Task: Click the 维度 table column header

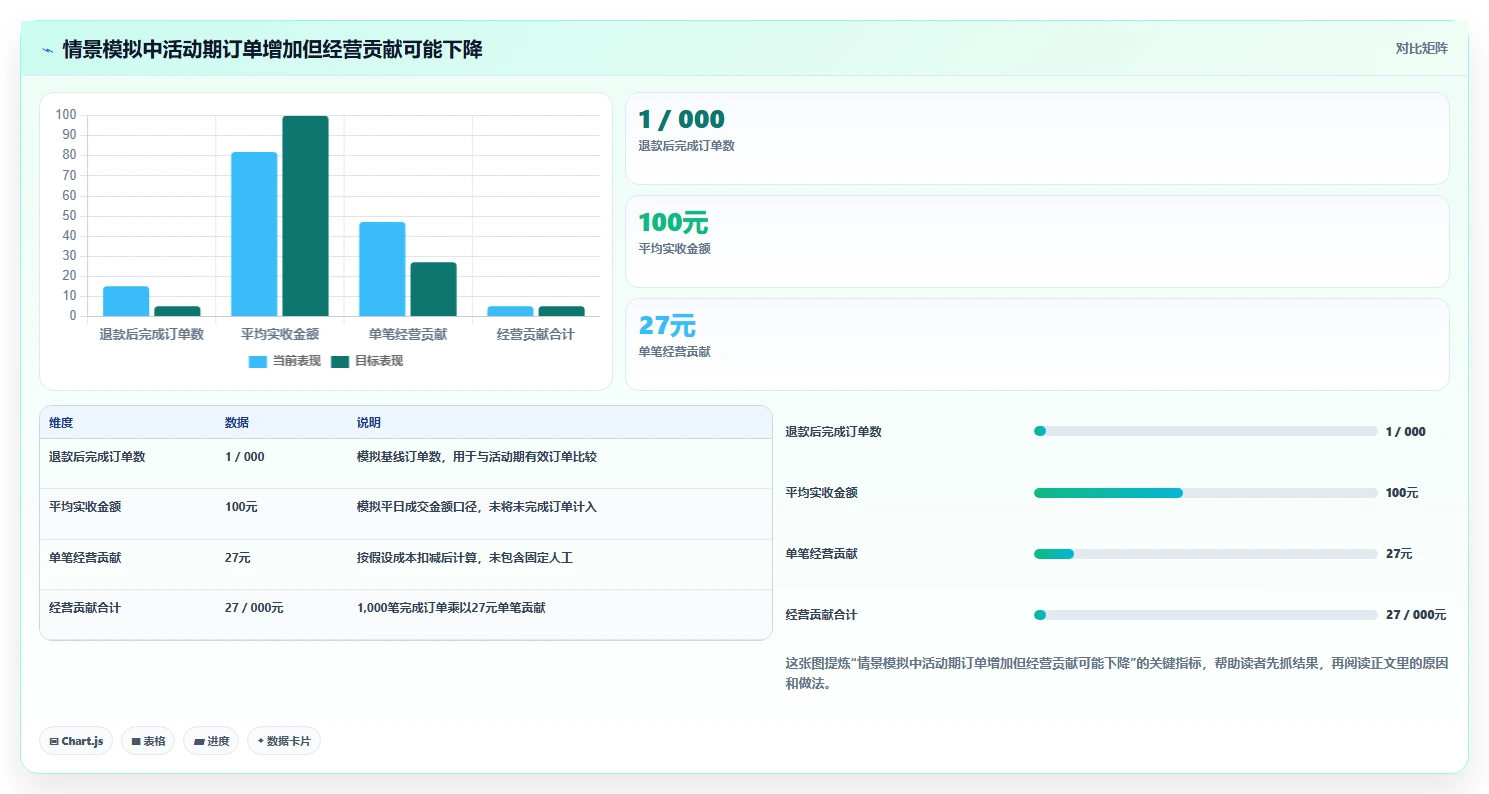Action: pyautogui.click(x=61, y=423)
